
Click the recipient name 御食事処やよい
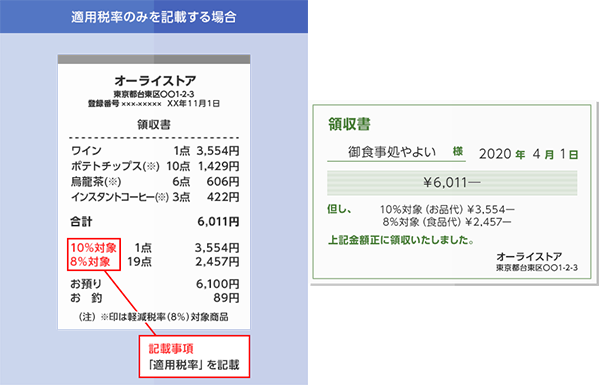click(x=392, y=152)
